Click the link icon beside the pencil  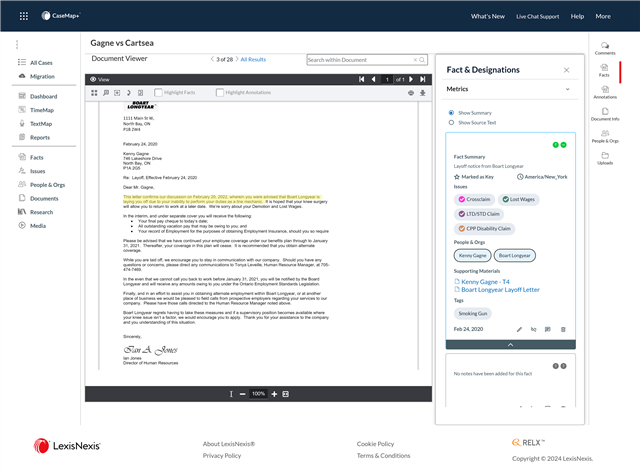[533, 329]
